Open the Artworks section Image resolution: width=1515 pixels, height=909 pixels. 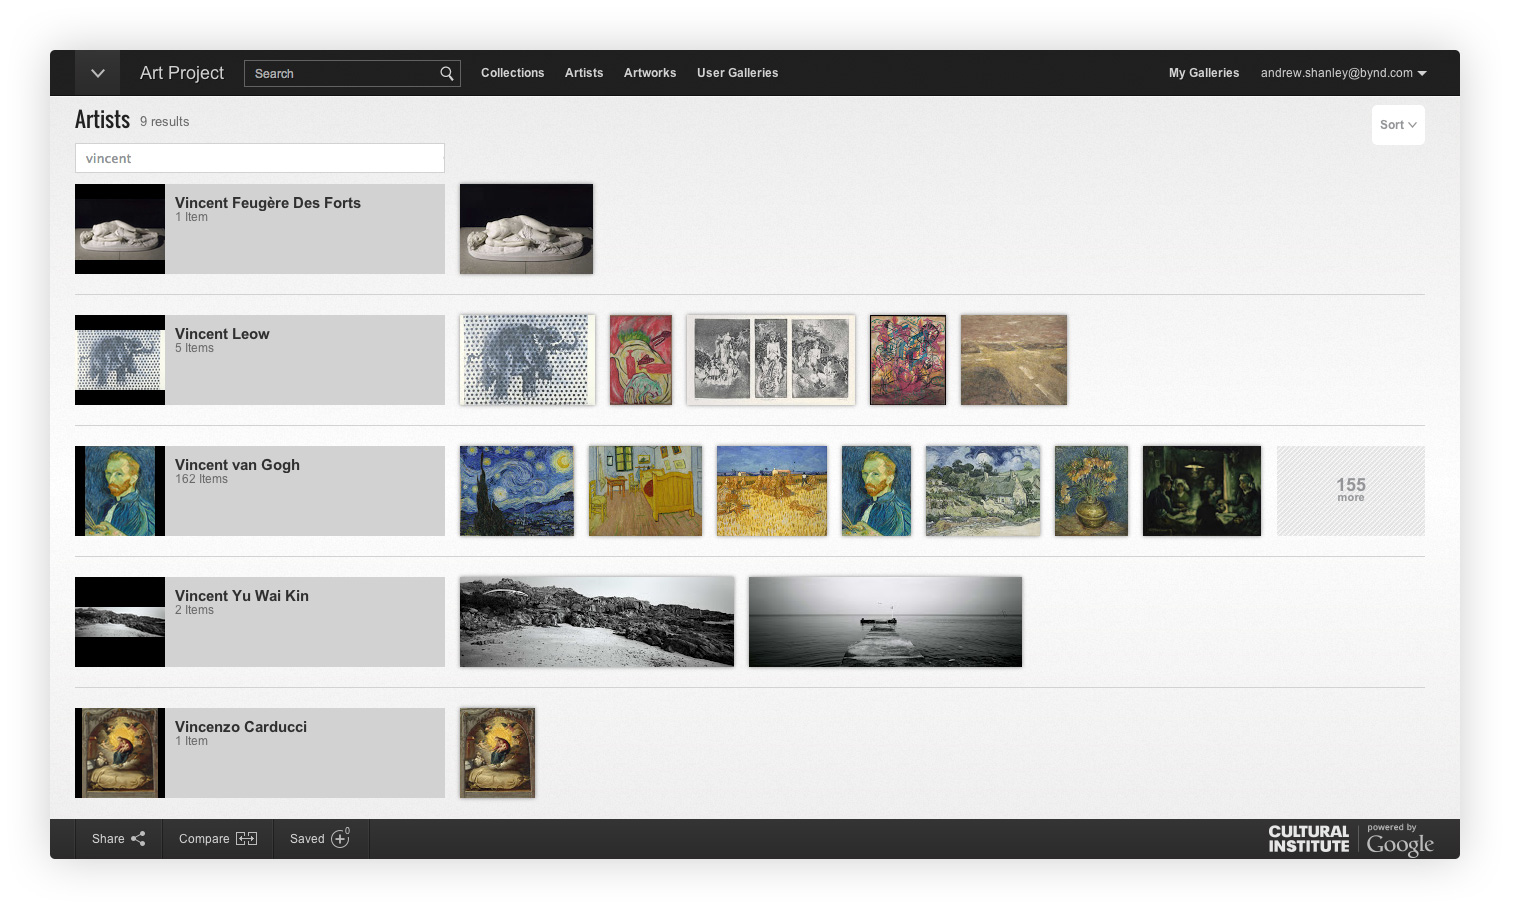point(650,73)
